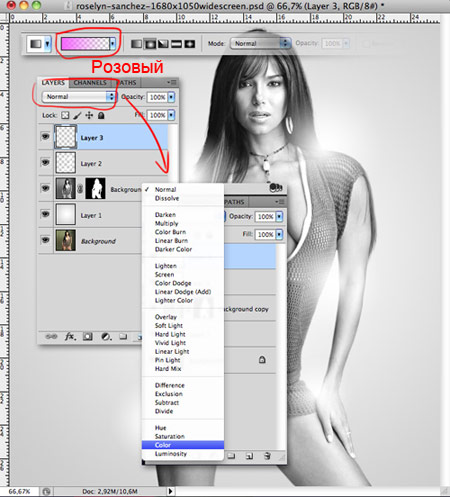Open main Layers panel menu icon

[172, 82]
